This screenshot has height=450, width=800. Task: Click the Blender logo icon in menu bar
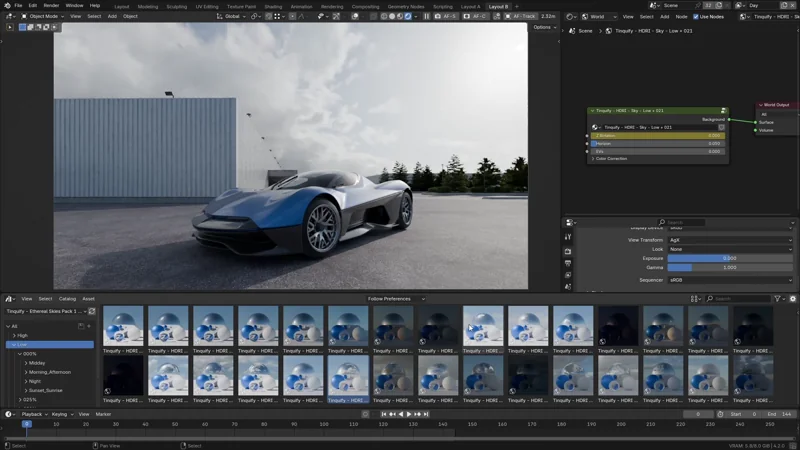[x=6, y=5]
